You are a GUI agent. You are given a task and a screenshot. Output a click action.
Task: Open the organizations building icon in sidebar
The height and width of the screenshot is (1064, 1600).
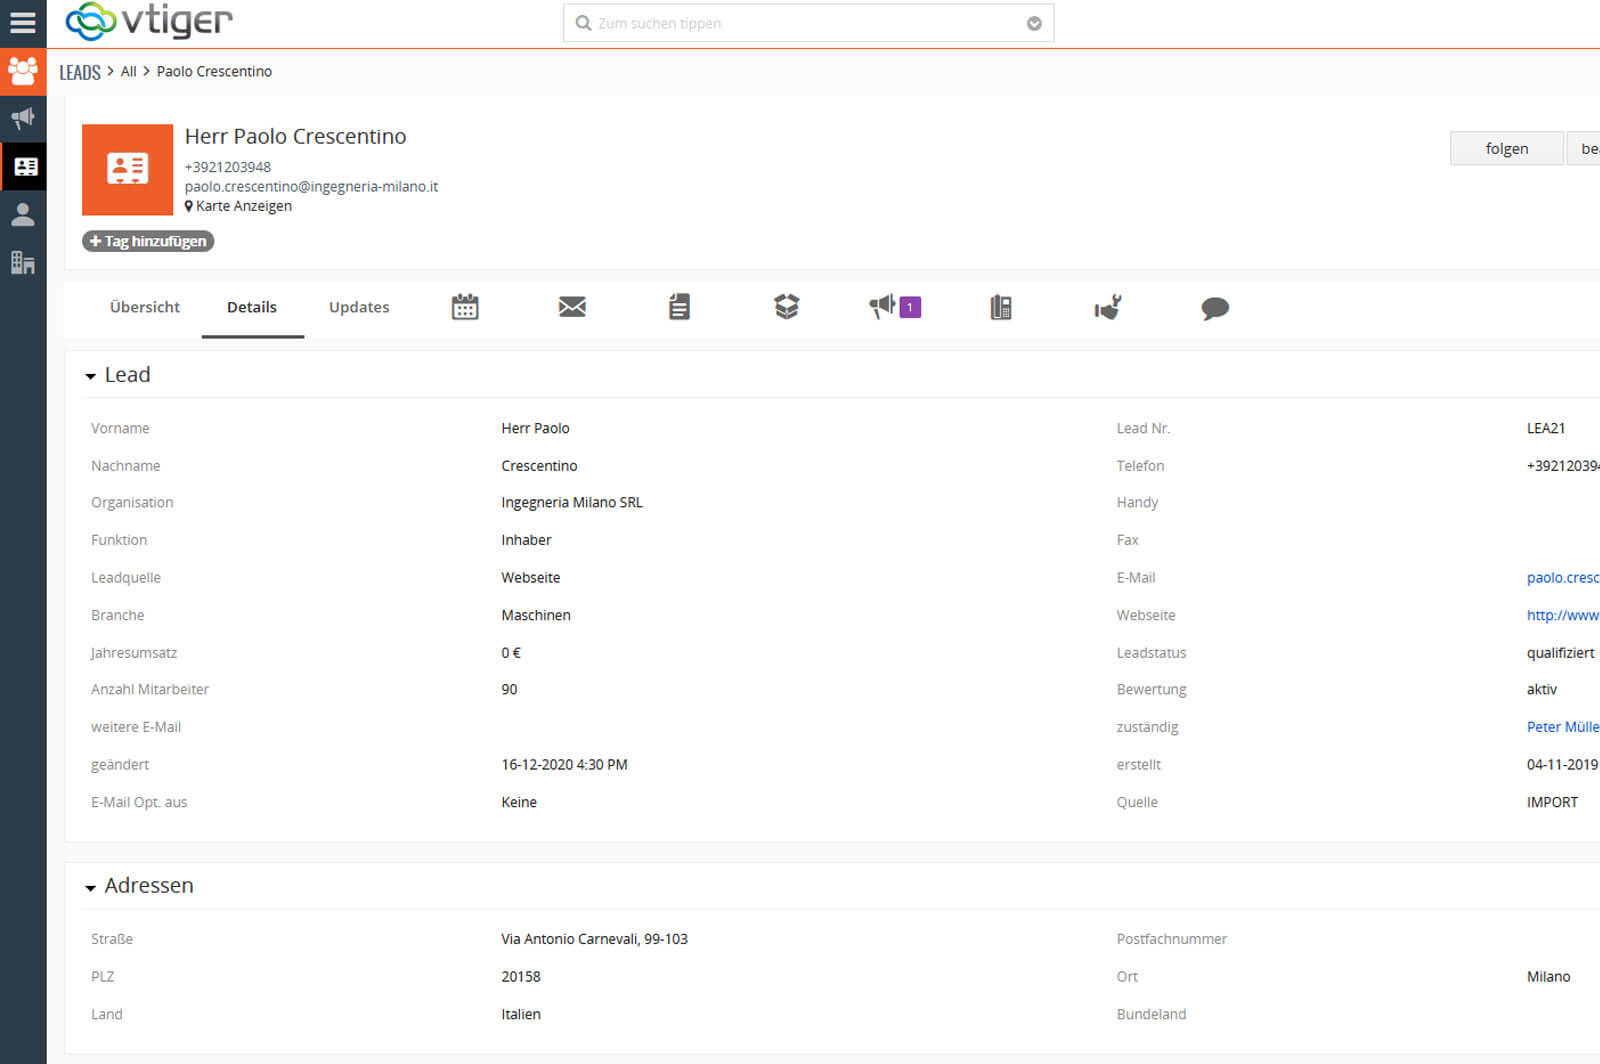22,263
